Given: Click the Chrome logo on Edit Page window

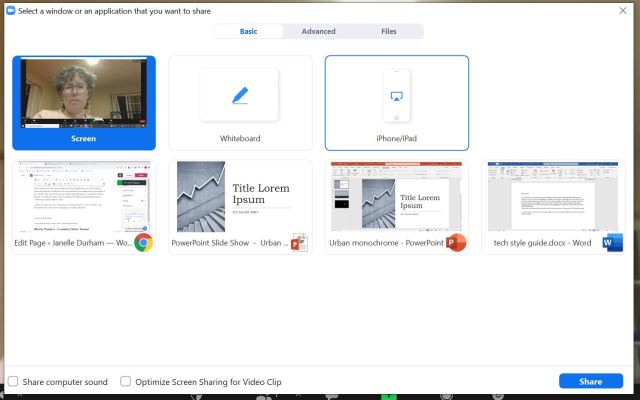Looking at the screenshot, I should click(143, 242).
